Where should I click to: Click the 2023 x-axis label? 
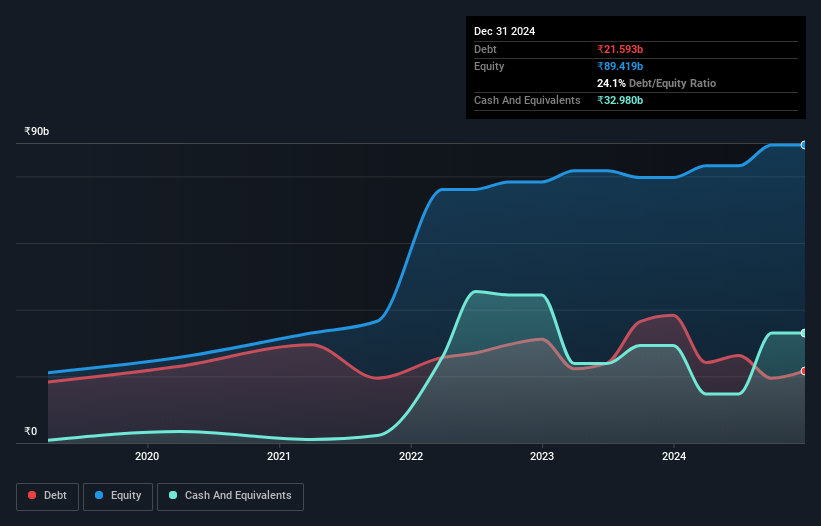[x=542, y=456]
